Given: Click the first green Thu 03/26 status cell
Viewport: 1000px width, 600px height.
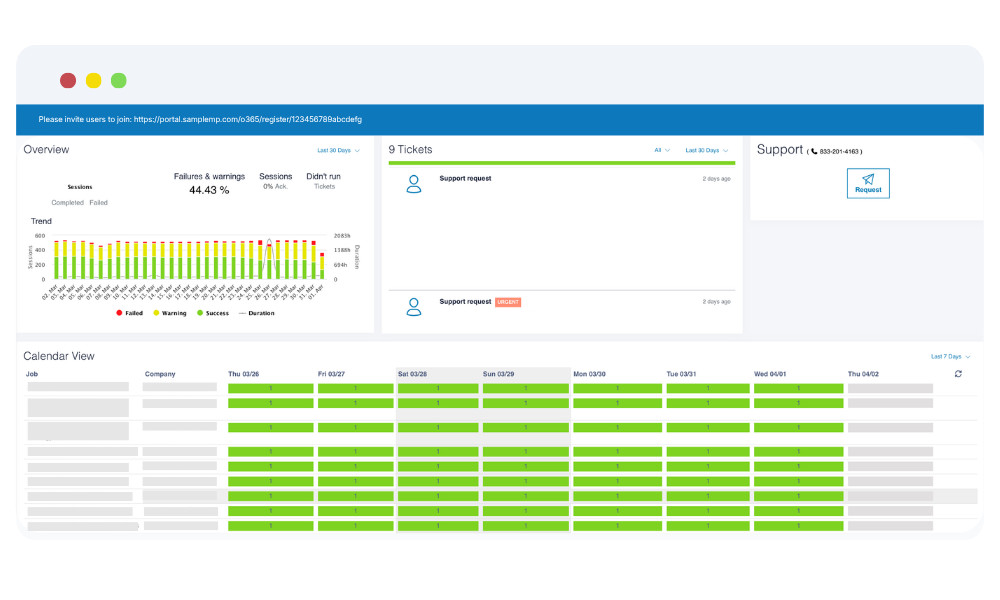Looking at the screenshot, I should (270, 388).
